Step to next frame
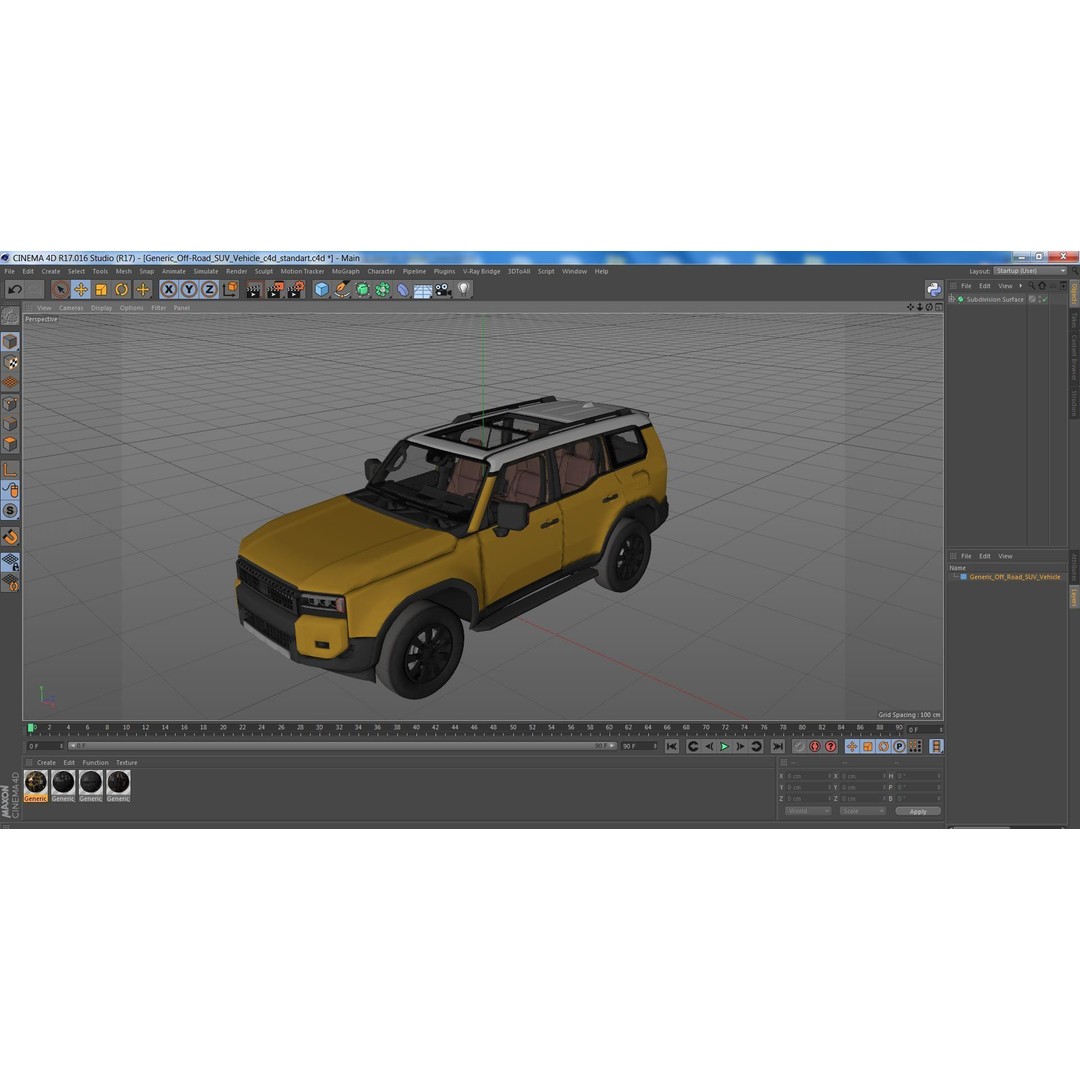 740,747
